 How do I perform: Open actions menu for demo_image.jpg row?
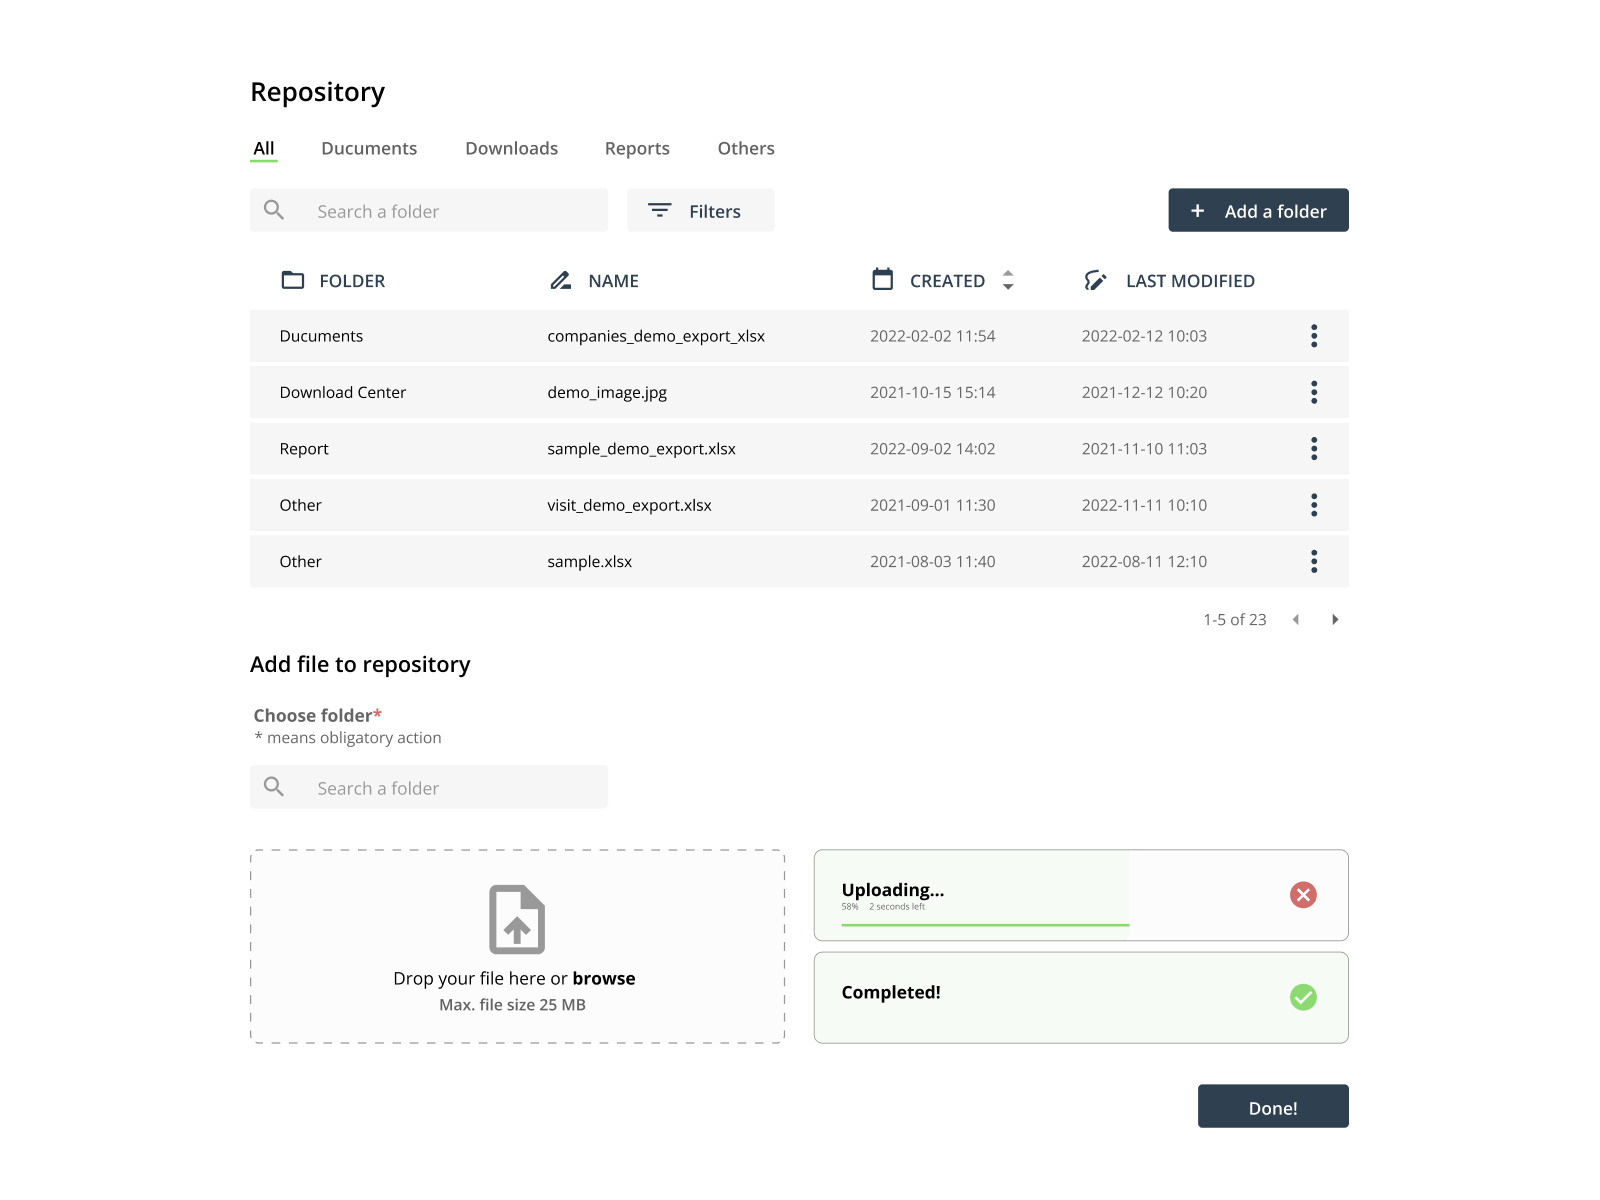pyautogui.click(x=1314, y=392)
